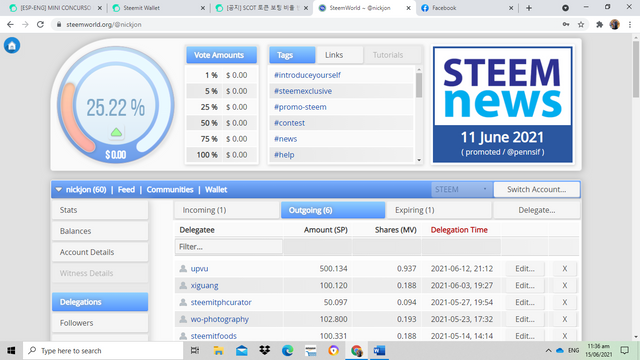Click Windows search box

point(102,351)
